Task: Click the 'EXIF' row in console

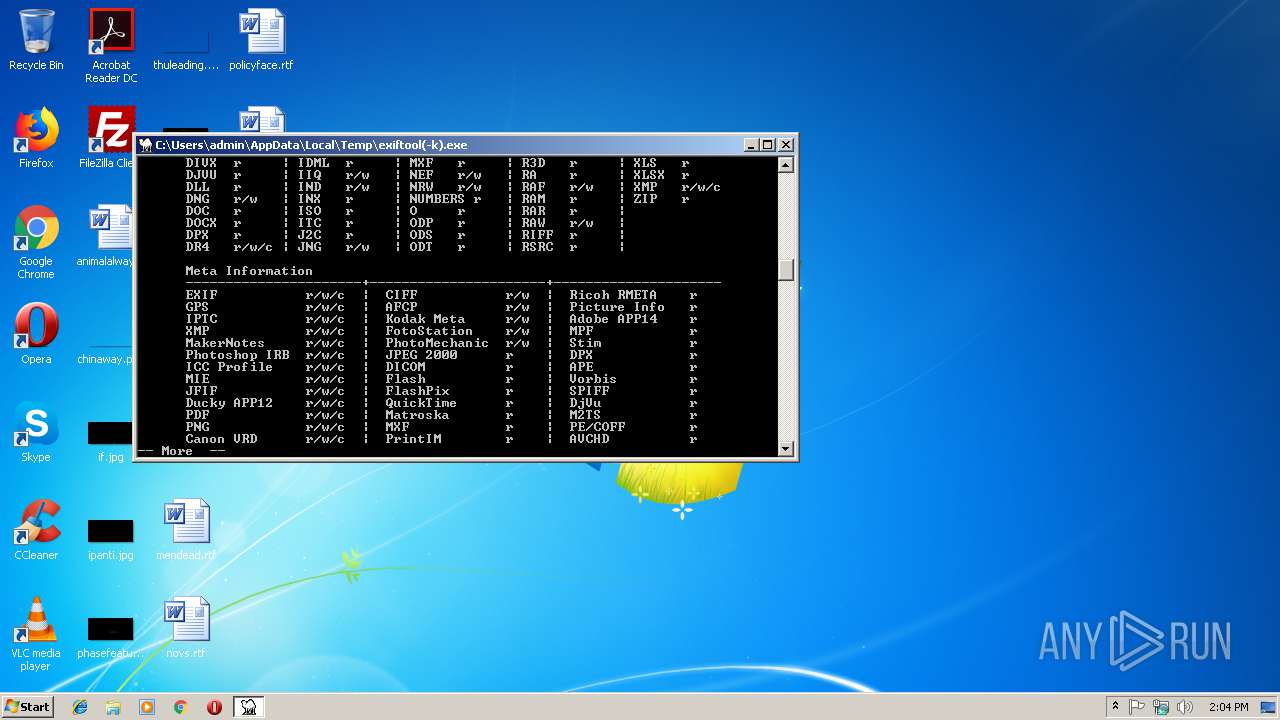Action: click(264, 295)
